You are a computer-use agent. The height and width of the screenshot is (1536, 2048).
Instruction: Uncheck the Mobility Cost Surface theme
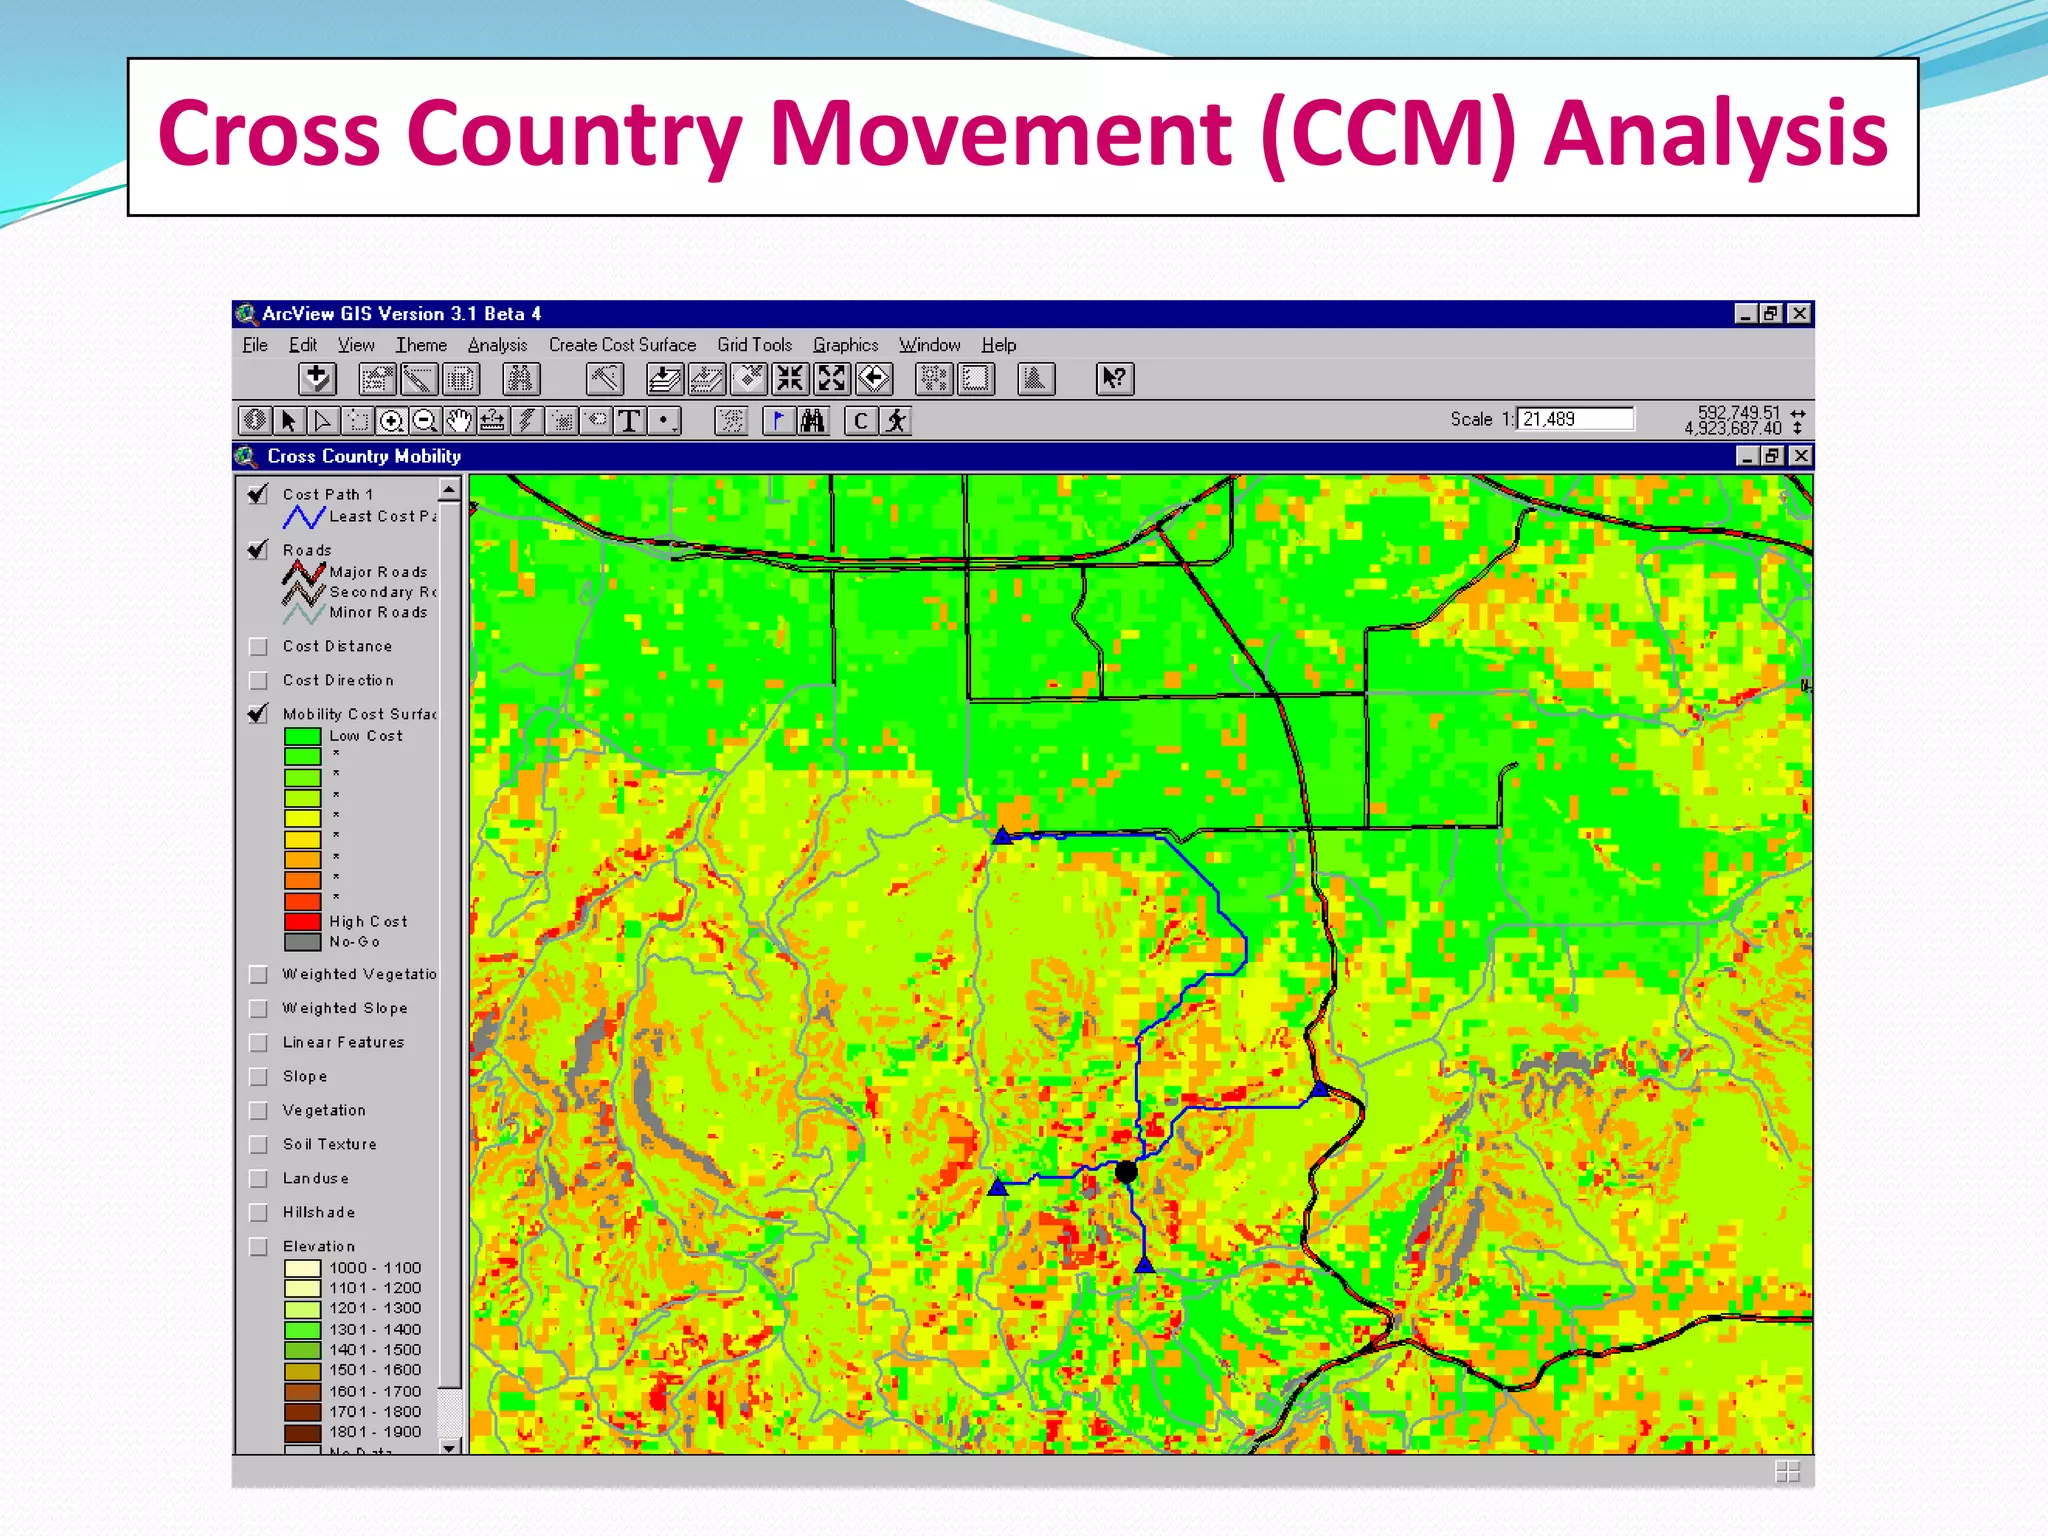click(258, 714)
